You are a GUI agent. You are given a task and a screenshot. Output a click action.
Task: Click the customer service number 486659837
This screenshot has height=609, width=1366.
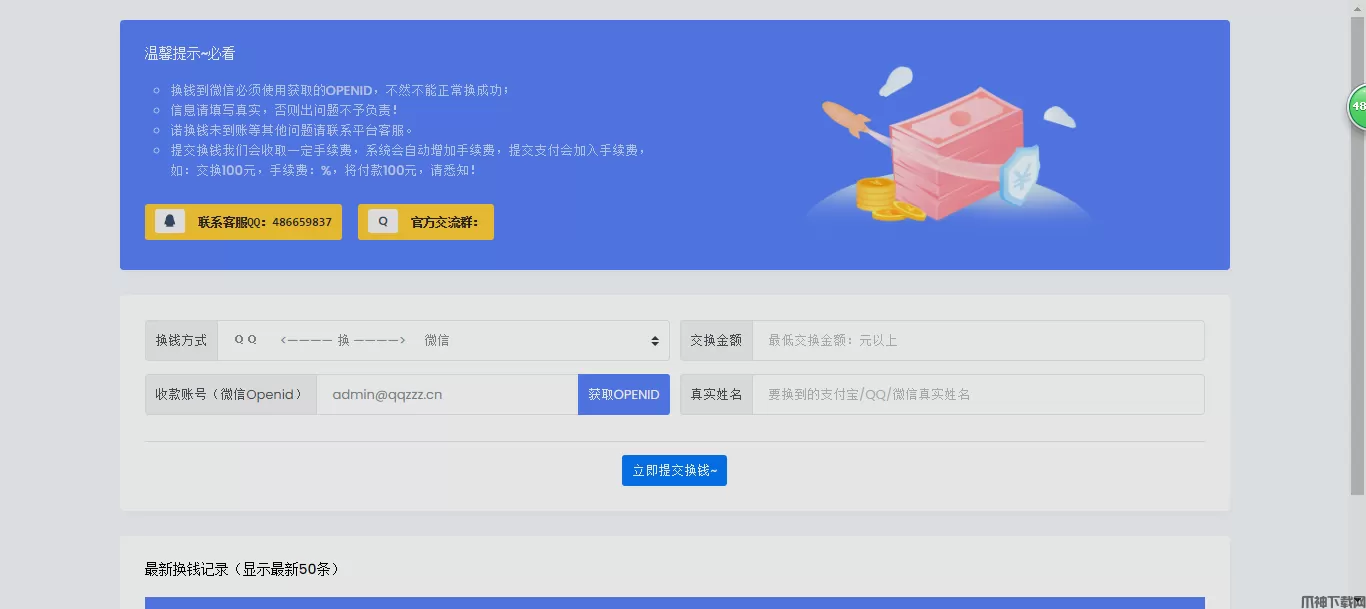(x=301, y=222)
